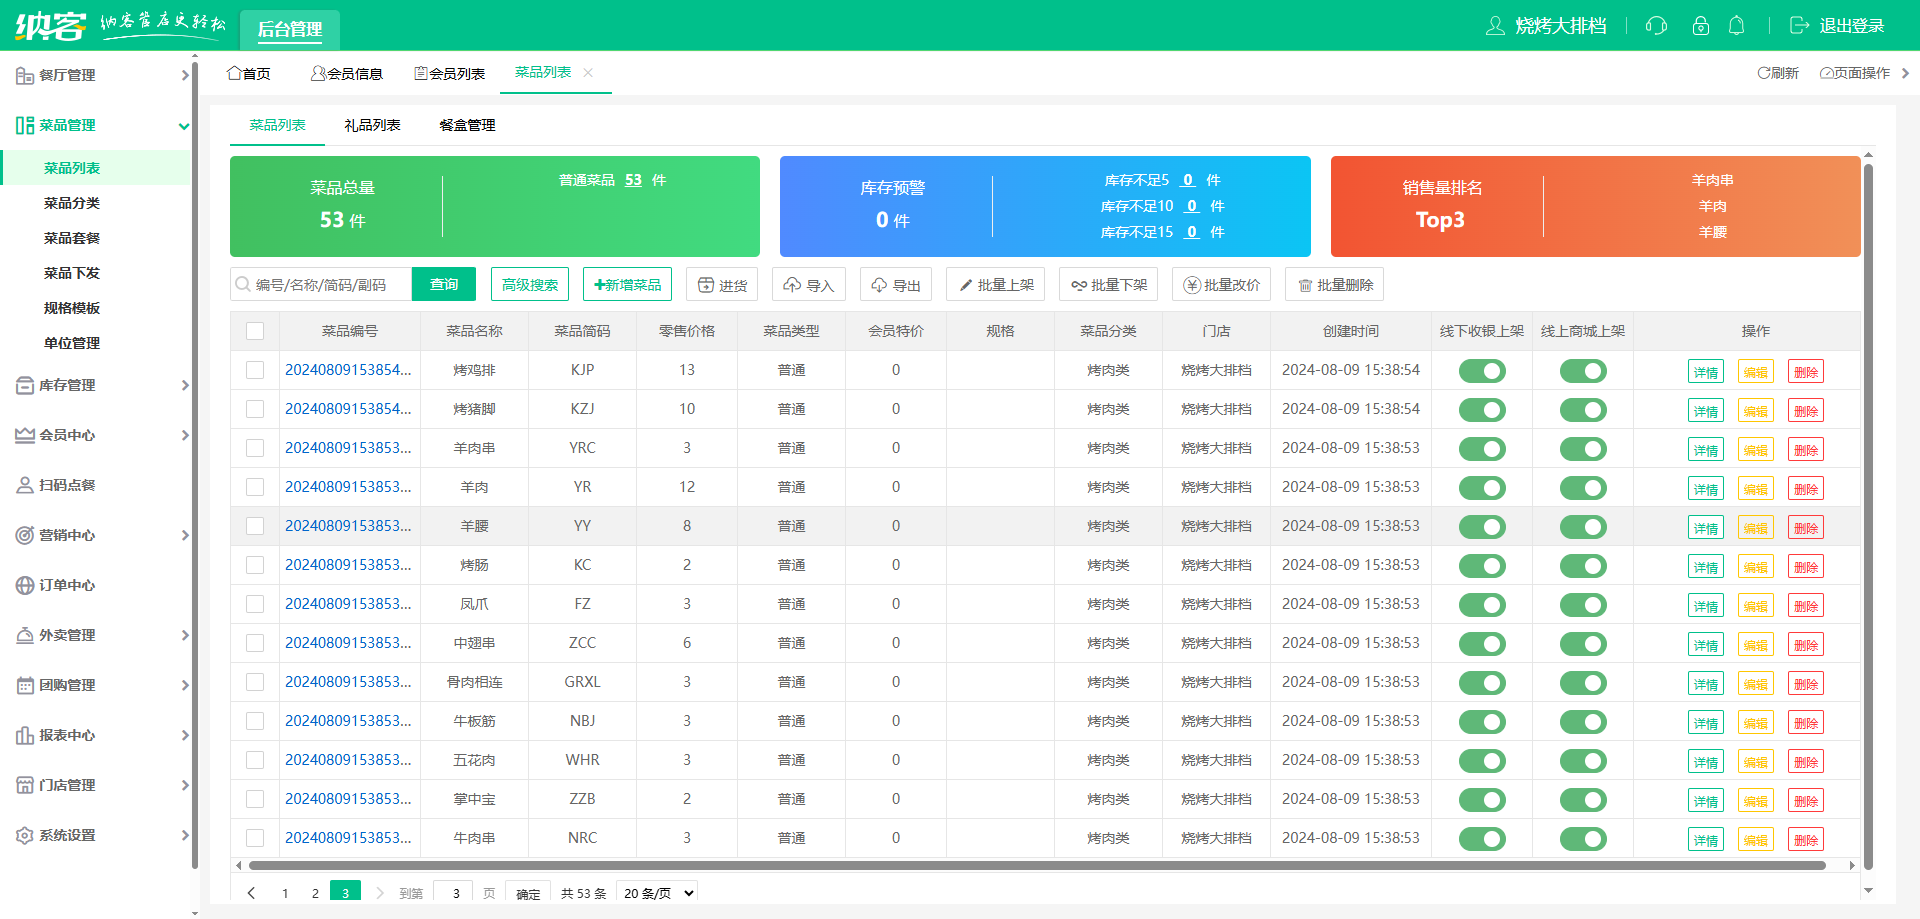This screenshot has height=919, width=1920.
Task: Open the notifications bell icon
Action: point(1737,26)
